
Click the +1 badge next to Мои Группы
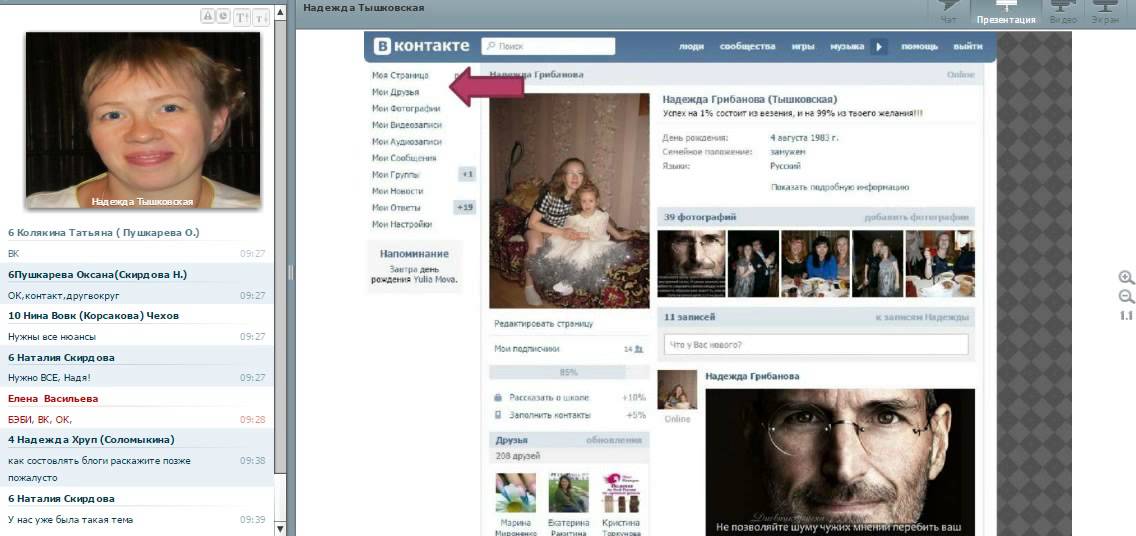tap(467, 175)
